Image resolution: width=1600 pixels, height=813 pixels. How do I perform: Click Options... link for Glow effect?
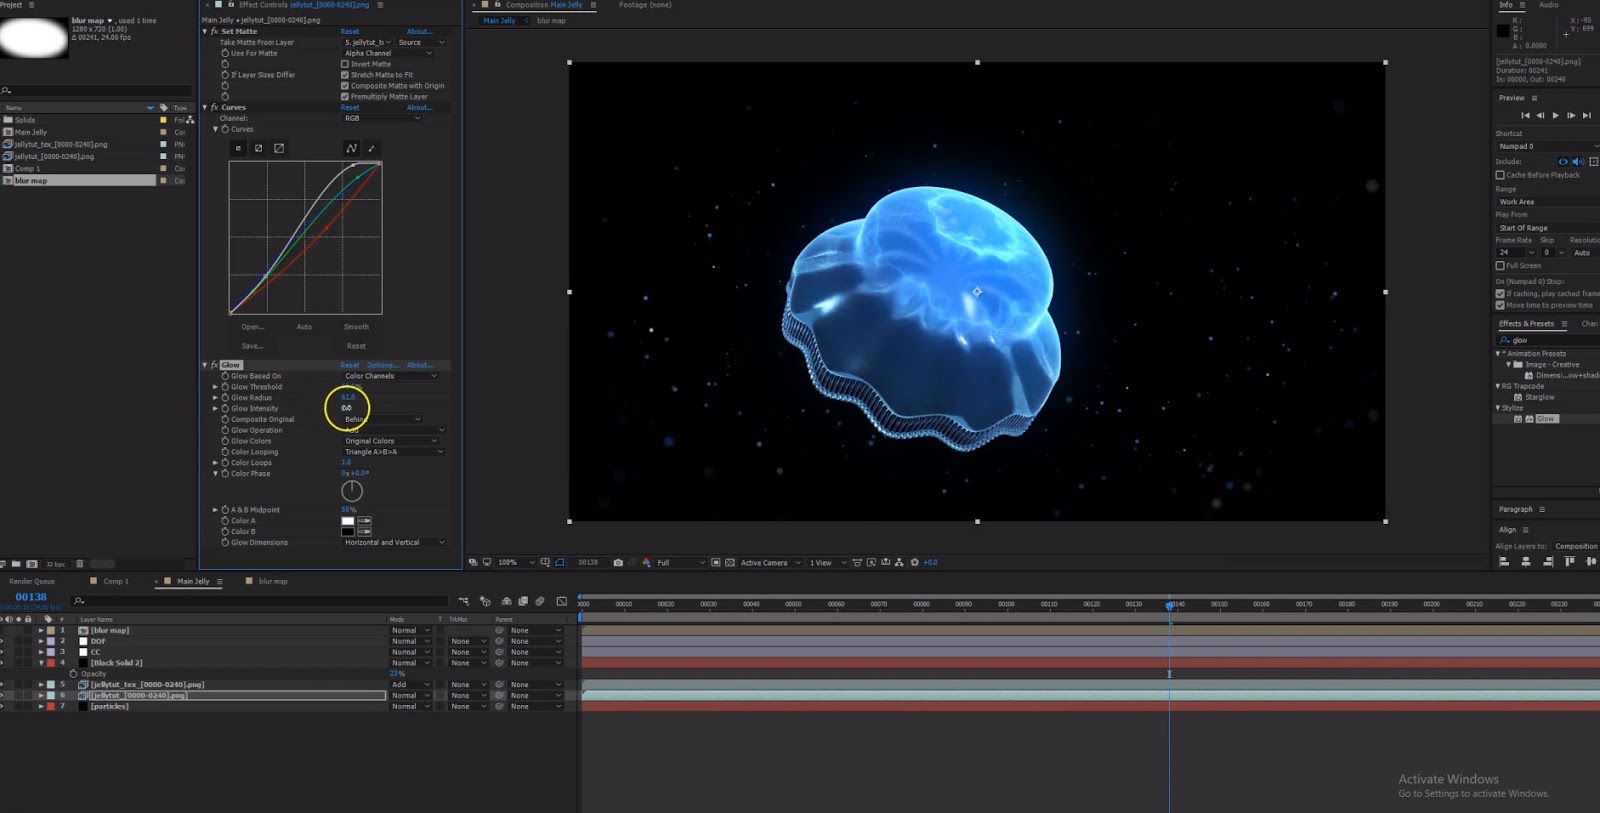[x=382, y=365]
